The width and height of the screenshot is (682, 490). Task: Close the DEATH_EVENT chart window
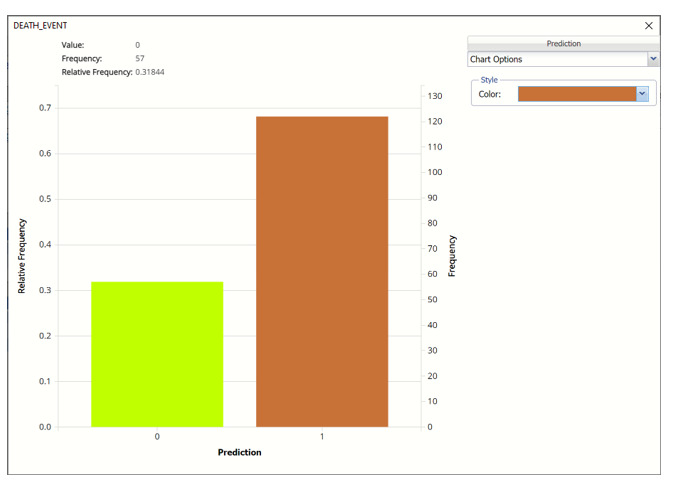(x=648, y=26)
